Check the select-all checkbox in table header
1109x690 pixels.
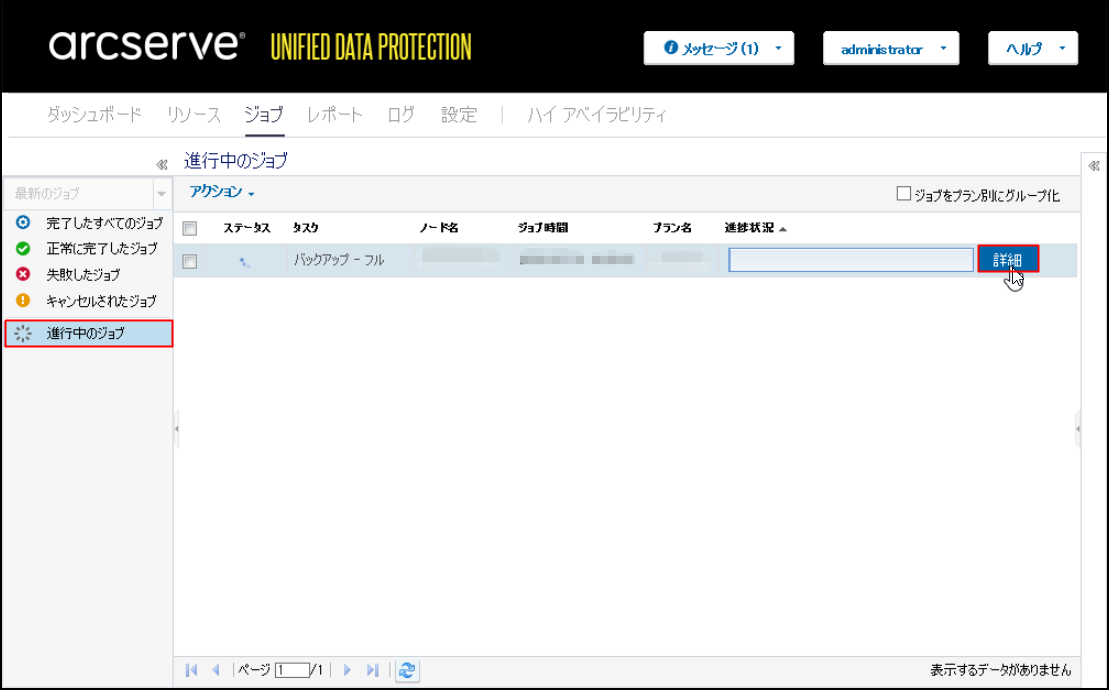tap(190, 228)
